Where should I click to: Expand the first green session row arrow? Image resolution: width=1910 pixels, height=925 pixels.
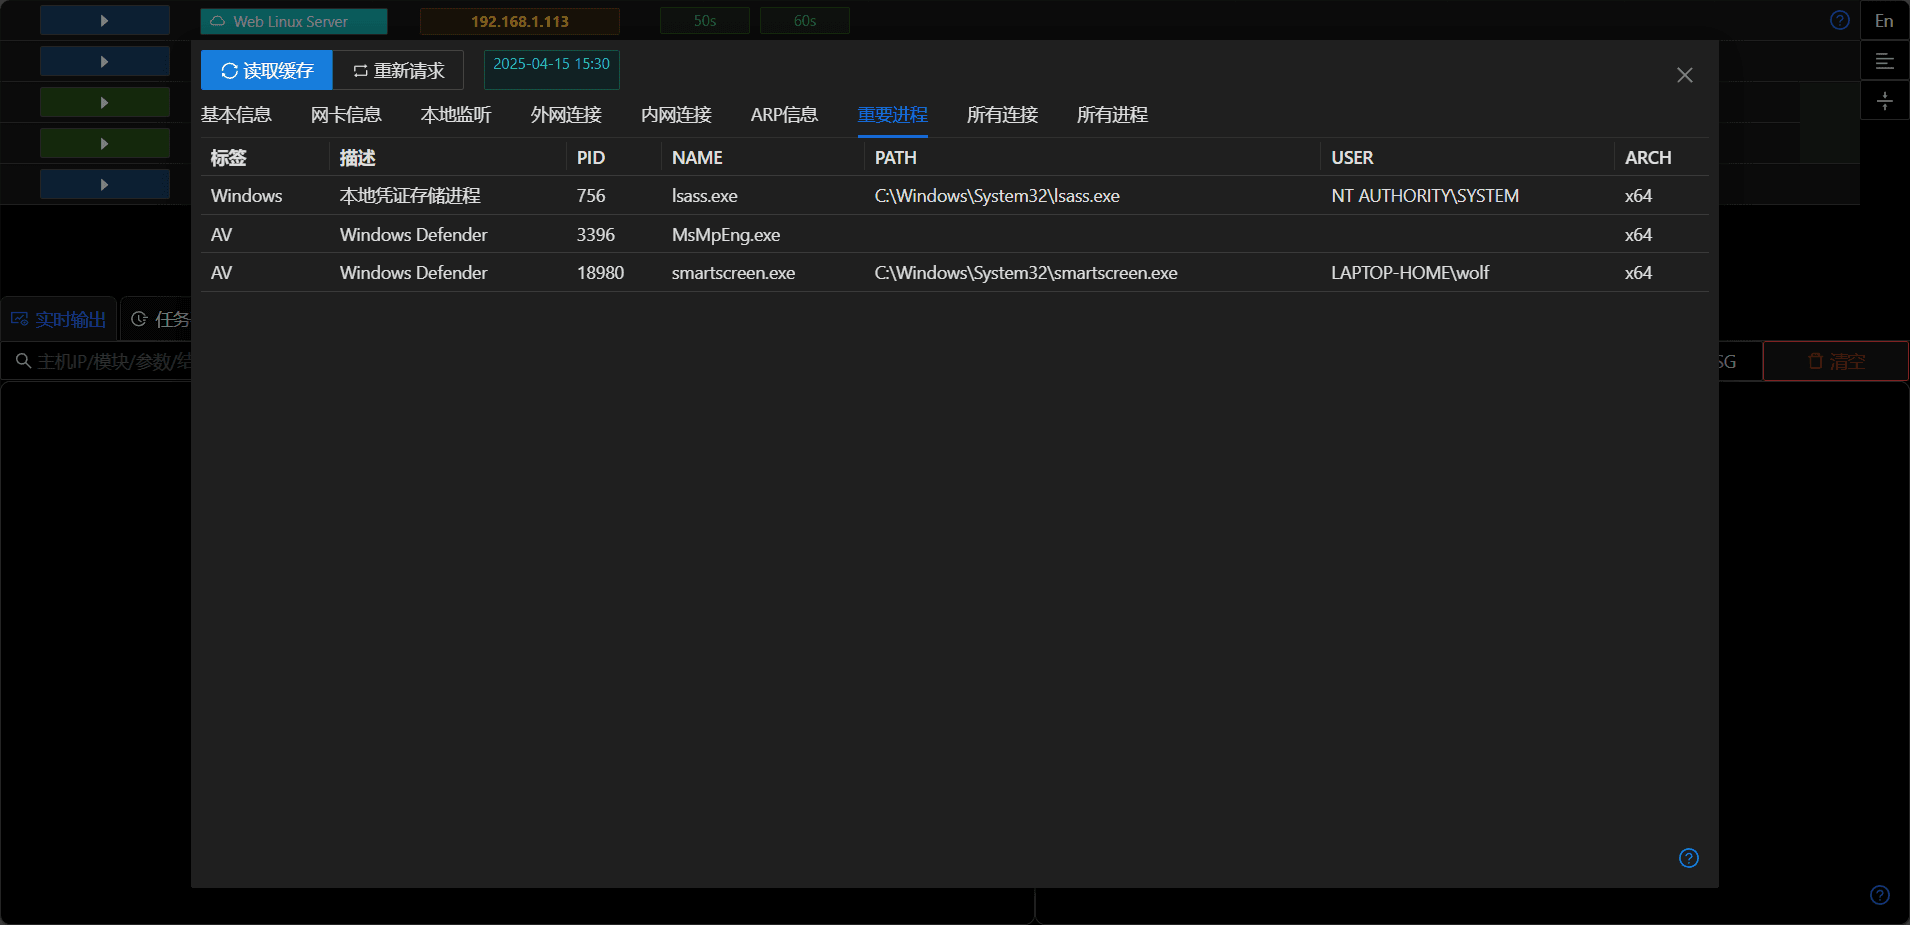(104, 102)
